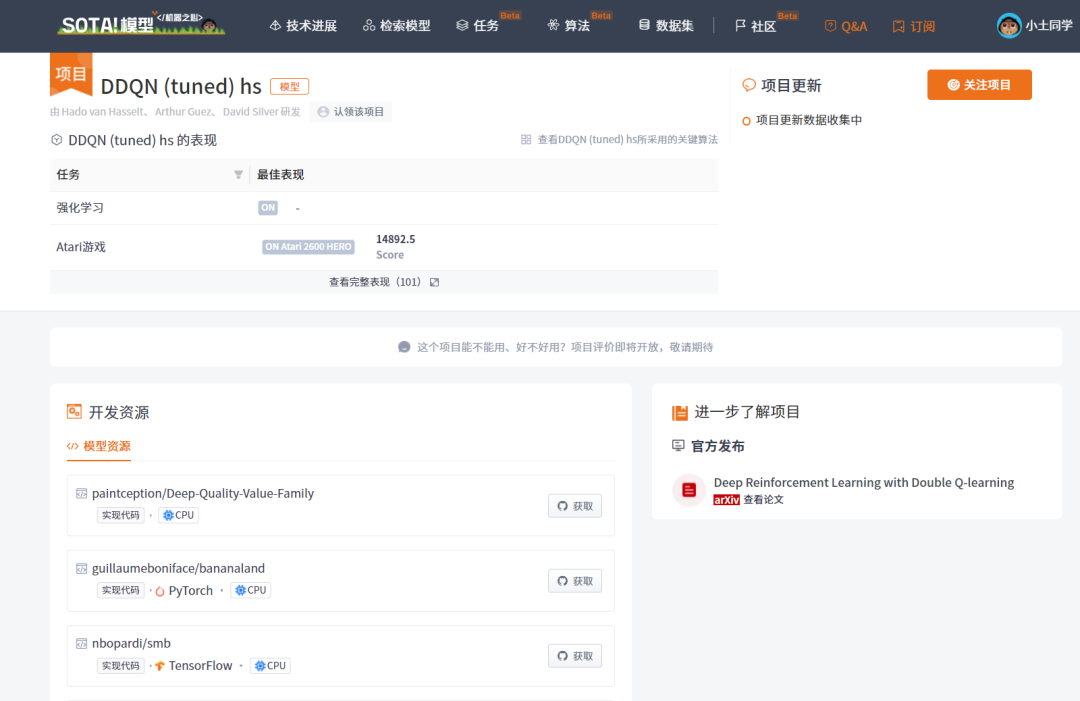Click 认领该项目 button
Image resolution: width=1080 pixels, height=701 pixels.
(351, 112)
